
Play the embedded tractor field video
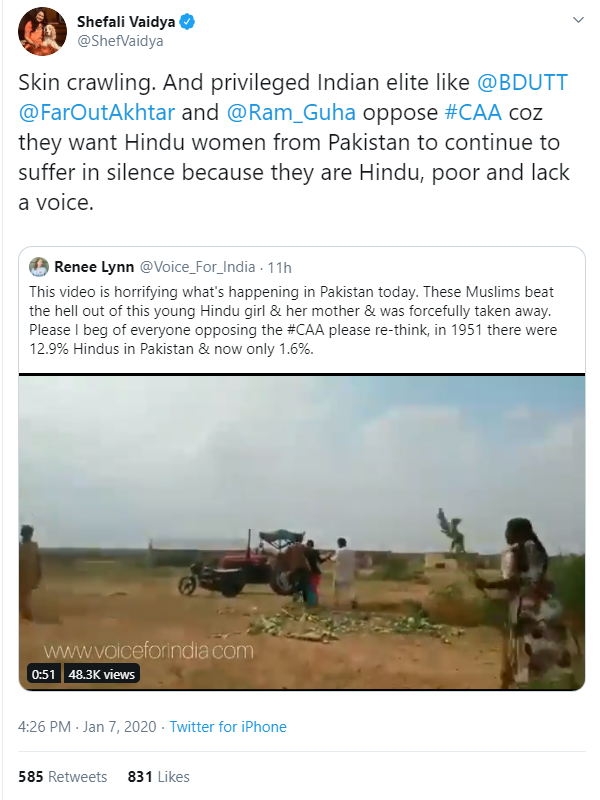coord(302,532)
